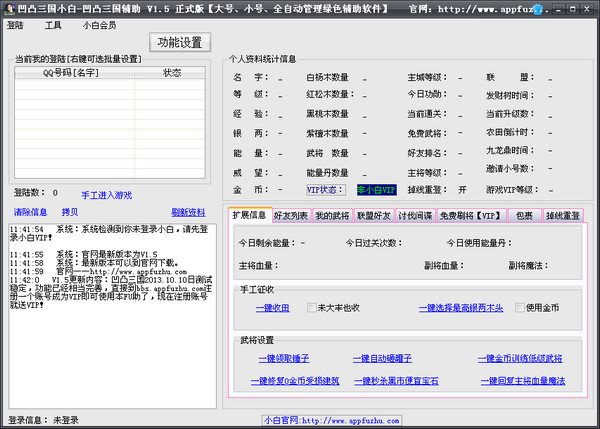Viewport: 600px width, 429px height.
Task: Click the 主城等级 label
Action: coord(427,78)
